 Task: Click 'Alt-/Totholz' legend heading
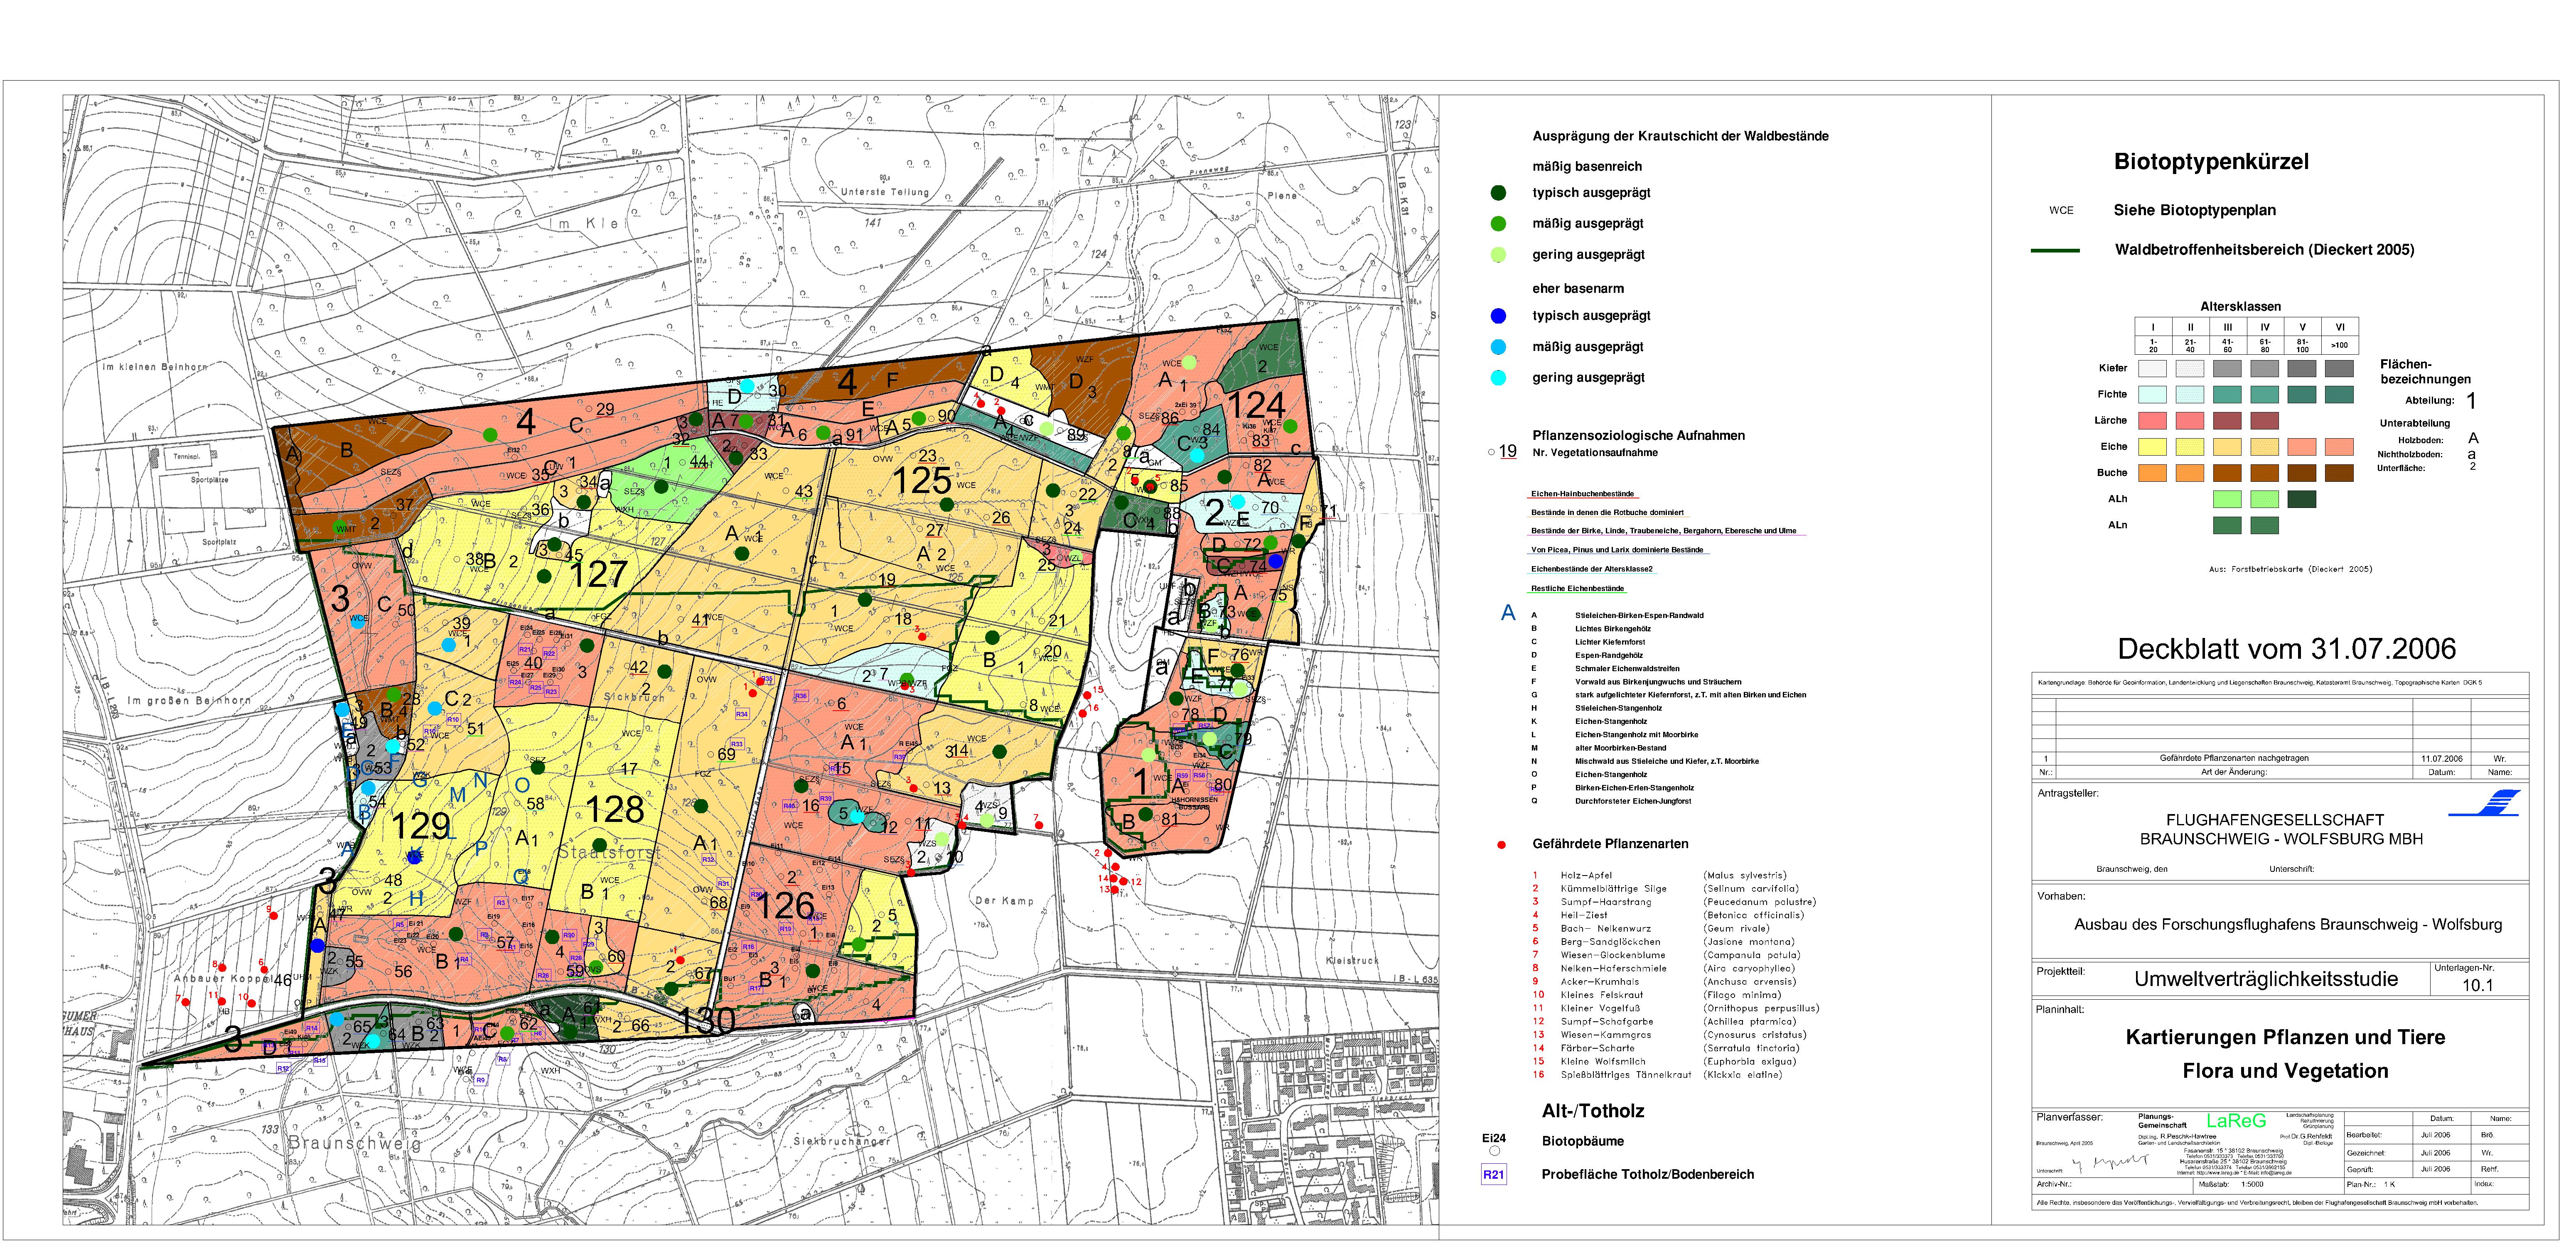click(1593, 1111)
